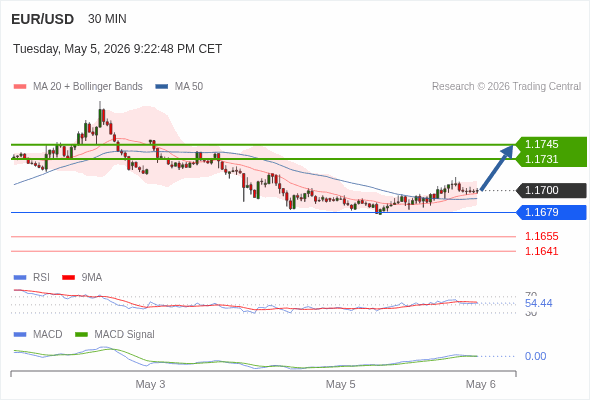Screen dimensions: 590x400
Task: Click the 9MA legend label
Action: (x=92, y=278)
